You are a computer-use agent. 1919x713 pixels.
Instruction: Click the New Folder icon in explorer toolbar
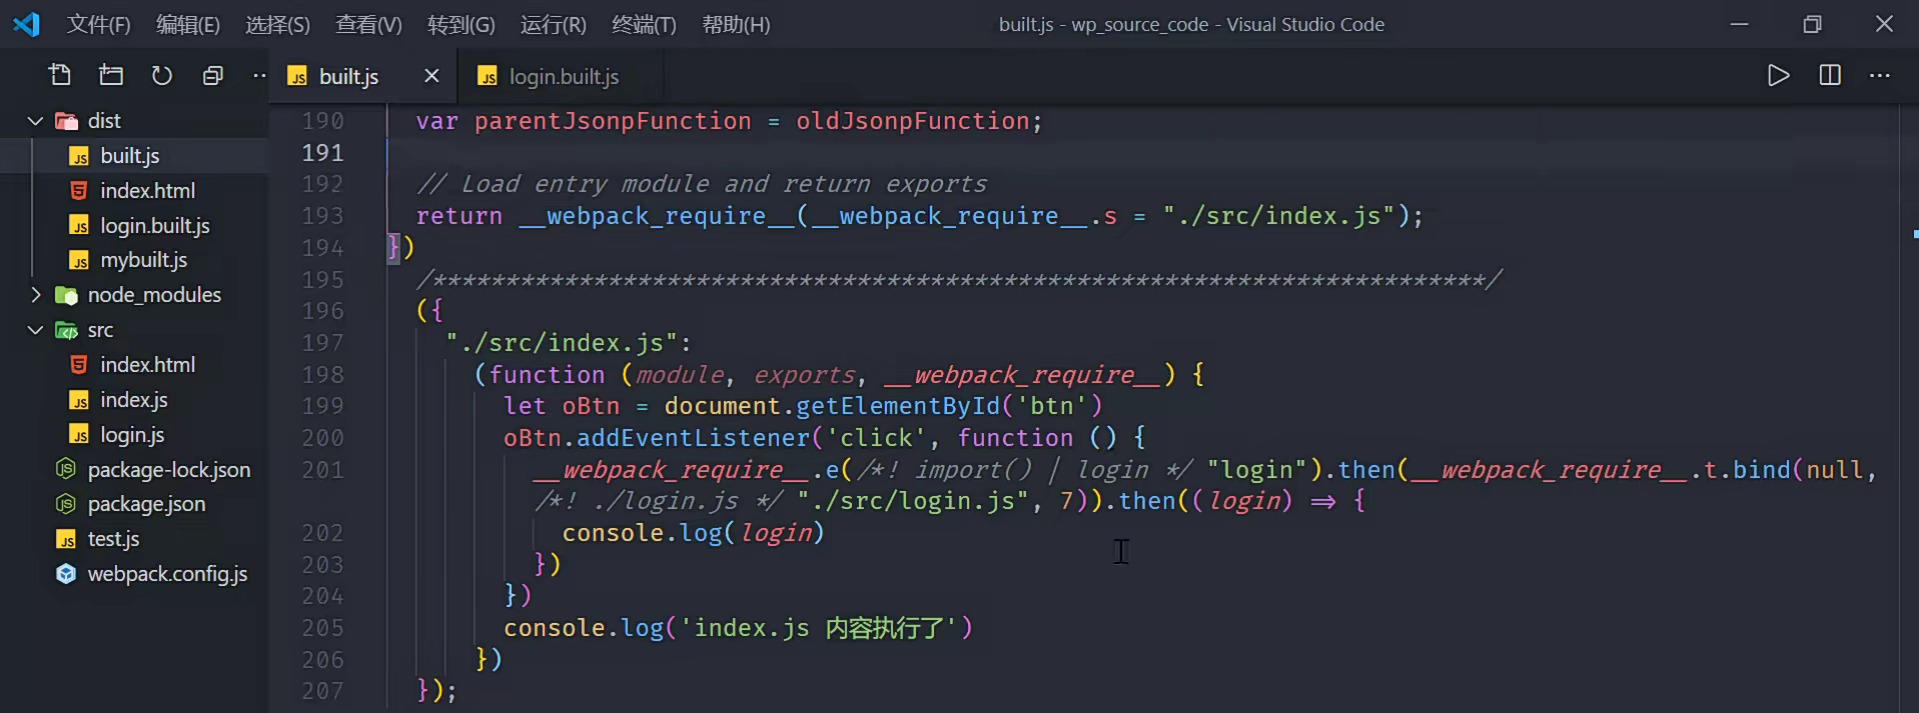coord(111,75)
